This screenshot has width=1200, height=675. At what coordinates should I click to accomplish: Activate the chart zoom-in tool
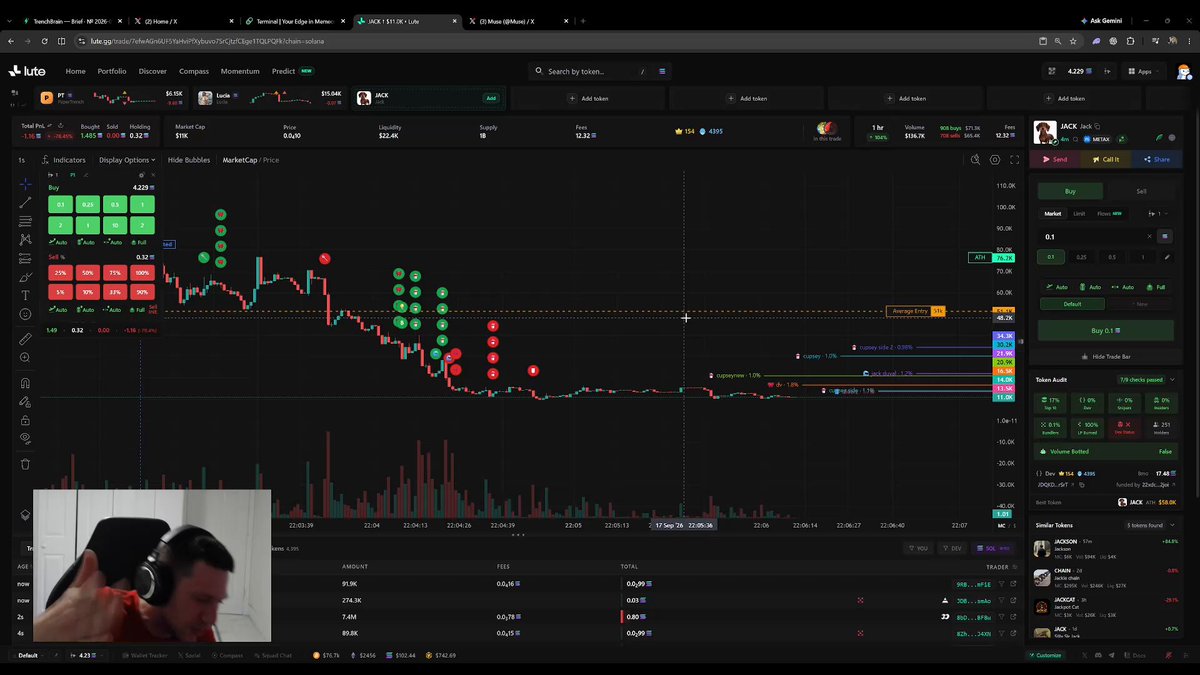pyautogui.click(x=25, y=358)
